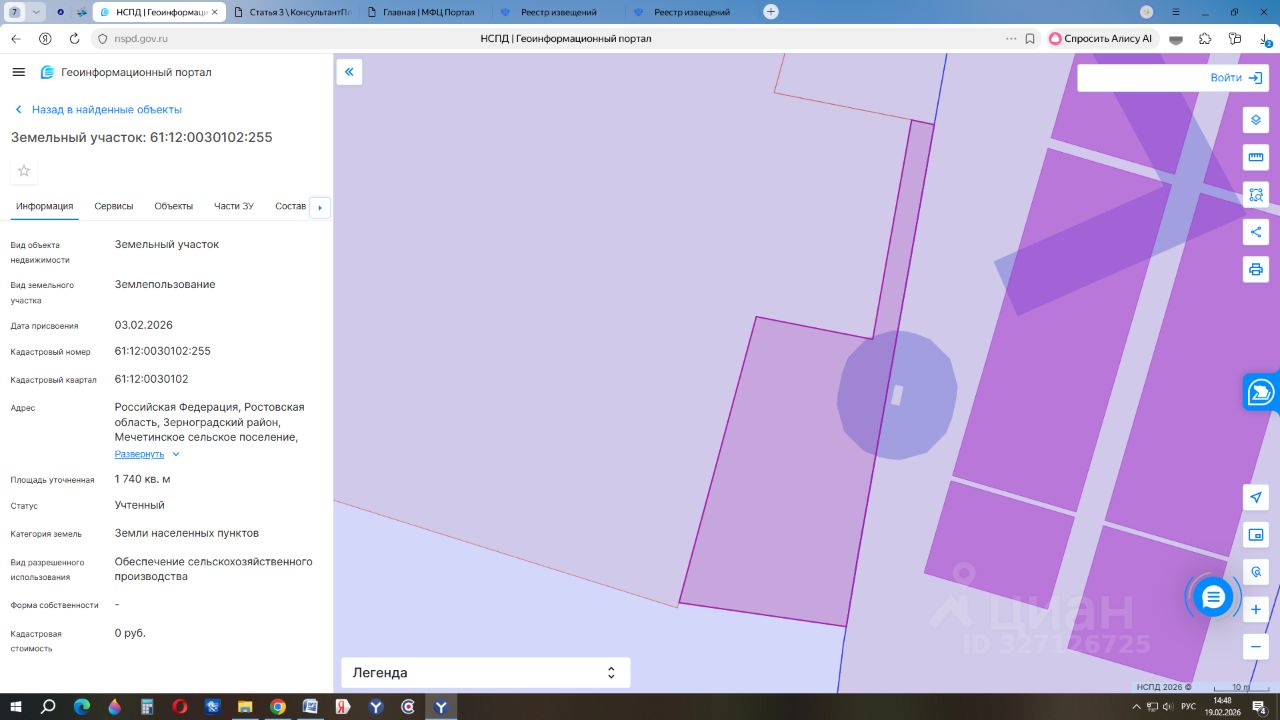Bookmark this page
The height and width of the screenshot is (720, 1280).
(x=1030, y=39)
